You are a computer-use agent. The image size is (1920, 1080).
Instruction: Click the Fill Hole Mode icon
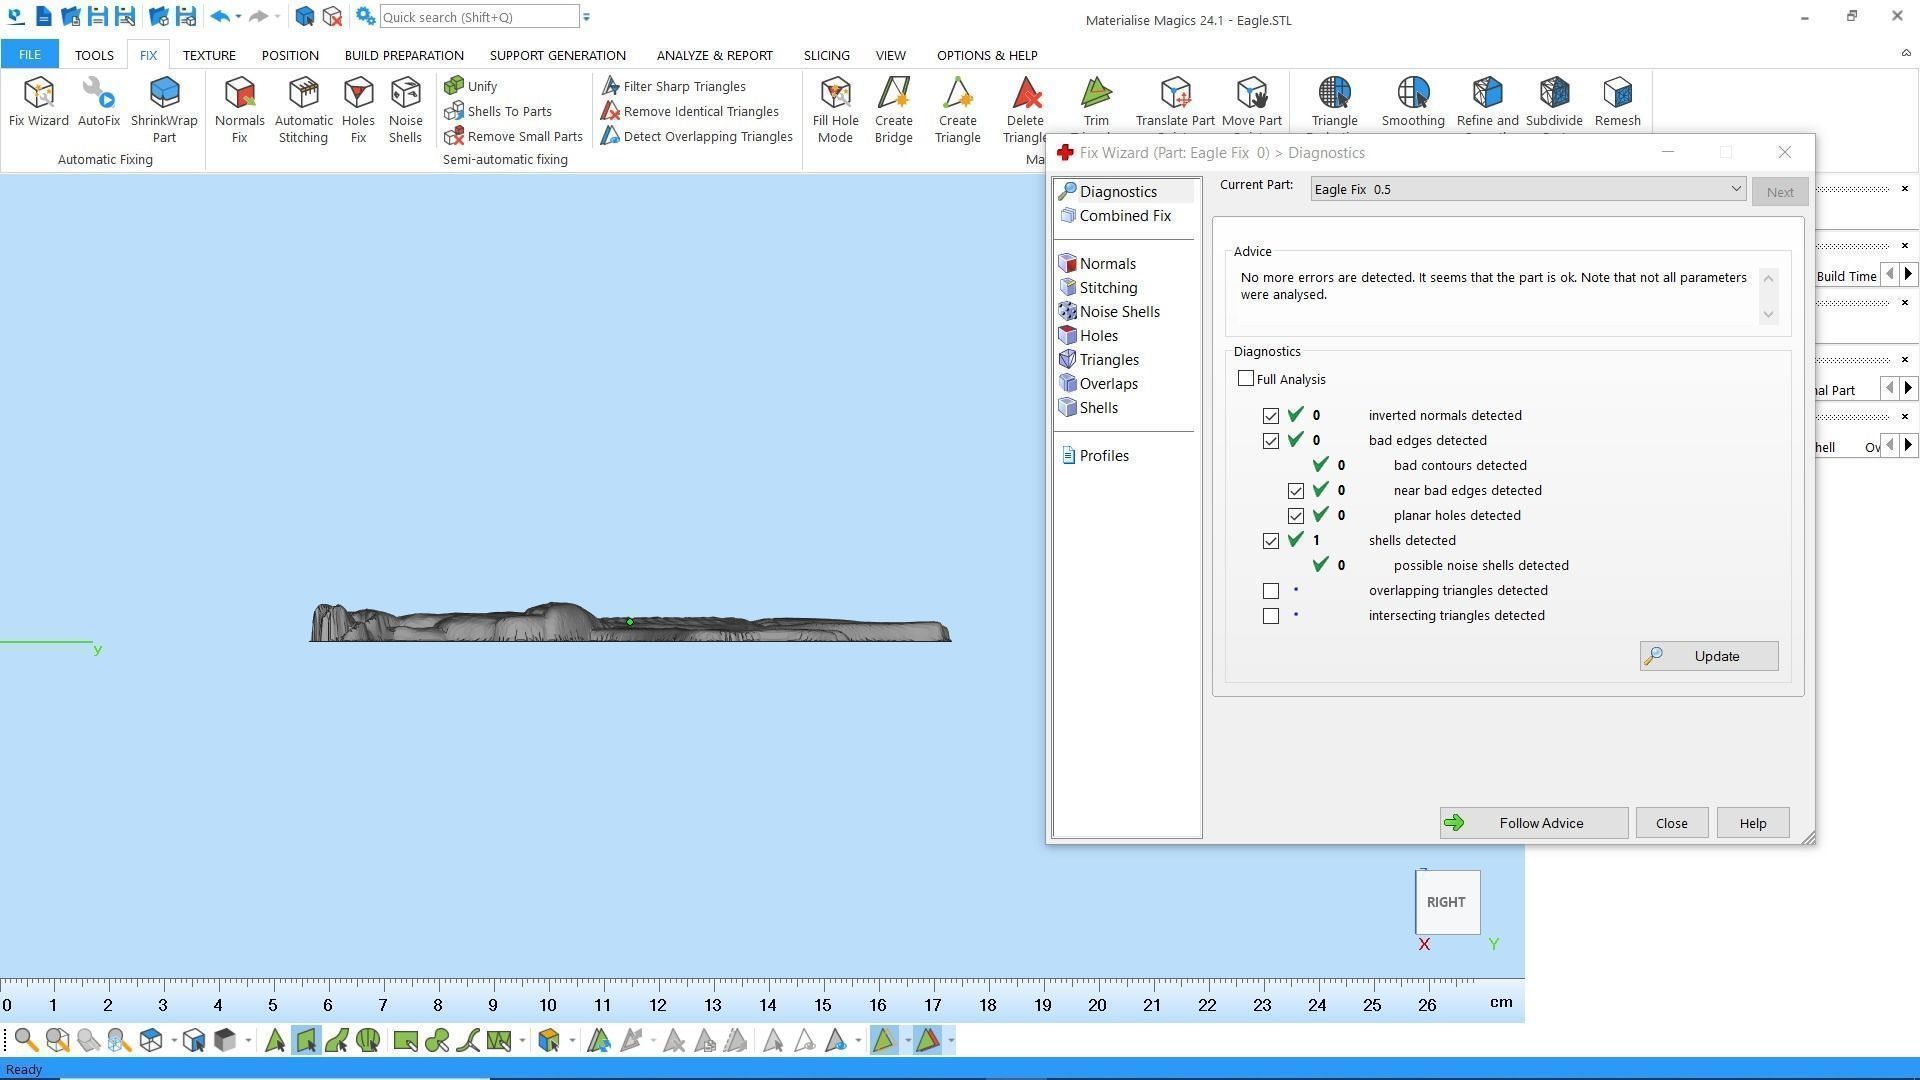coord(835,108)
